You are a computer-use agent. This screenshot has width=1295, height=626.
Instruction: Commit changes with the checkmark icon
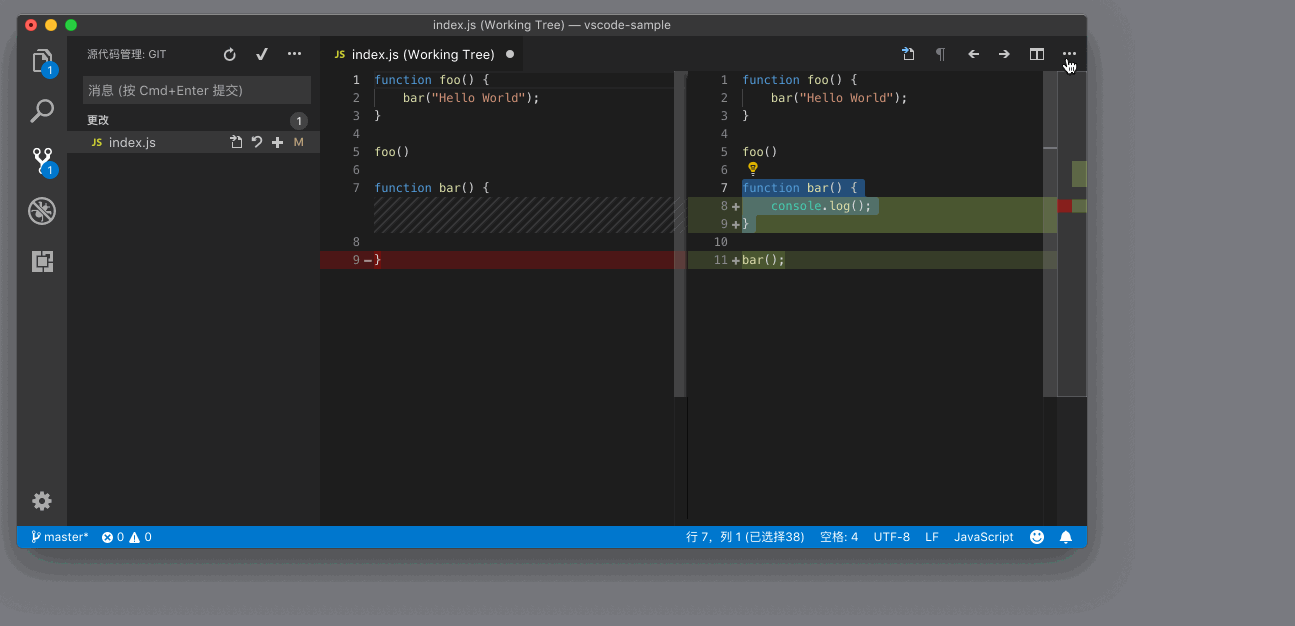coord(262,55)
